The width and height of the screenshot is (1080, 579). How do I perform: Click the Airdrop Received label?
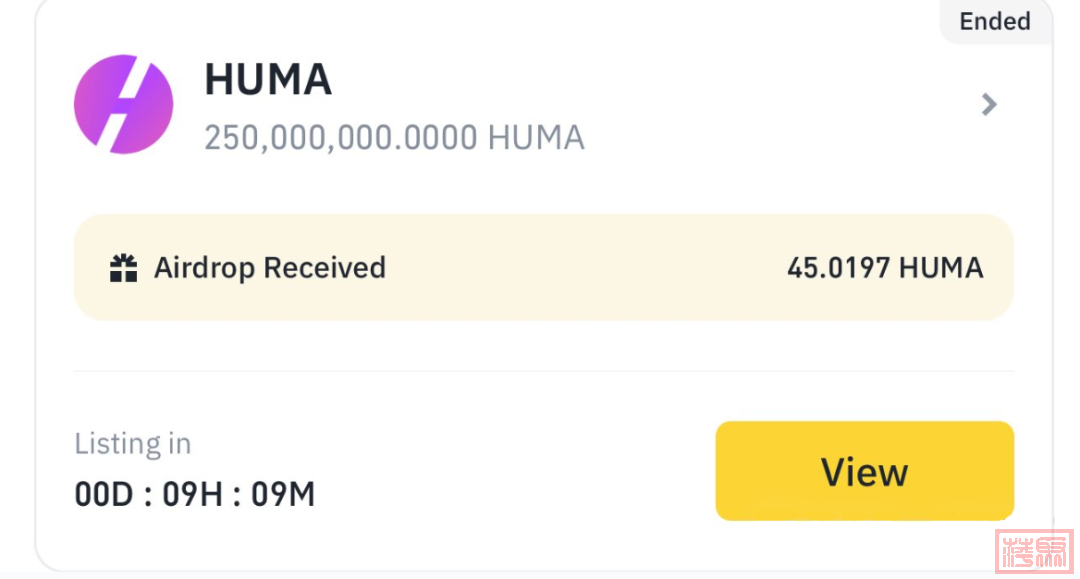click(269, 268)
